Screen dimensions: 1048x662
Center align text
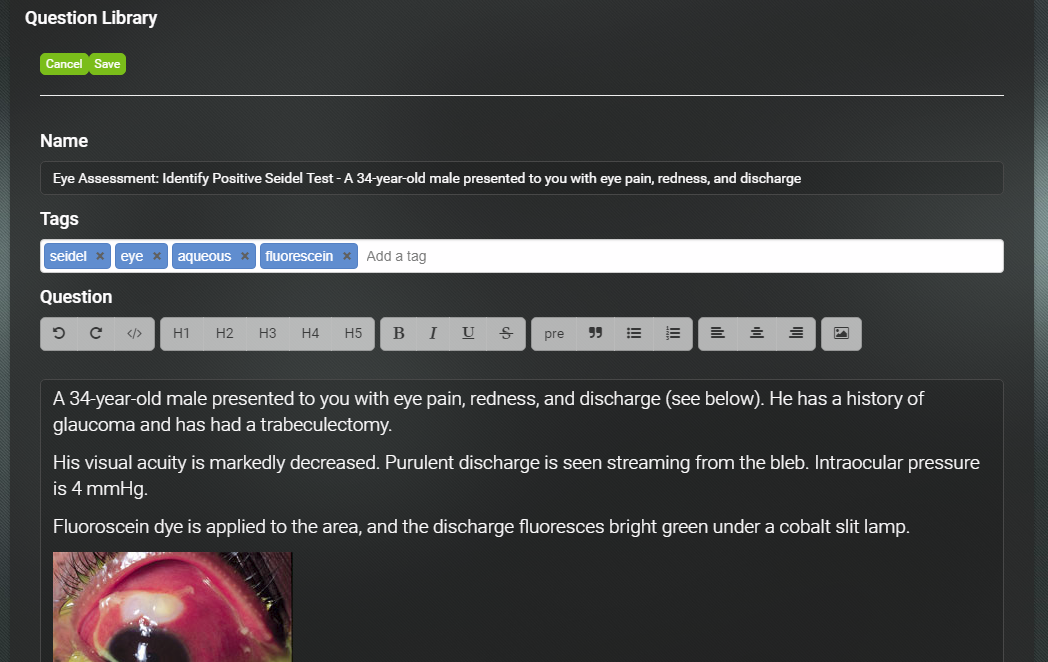tap(757, 333)
